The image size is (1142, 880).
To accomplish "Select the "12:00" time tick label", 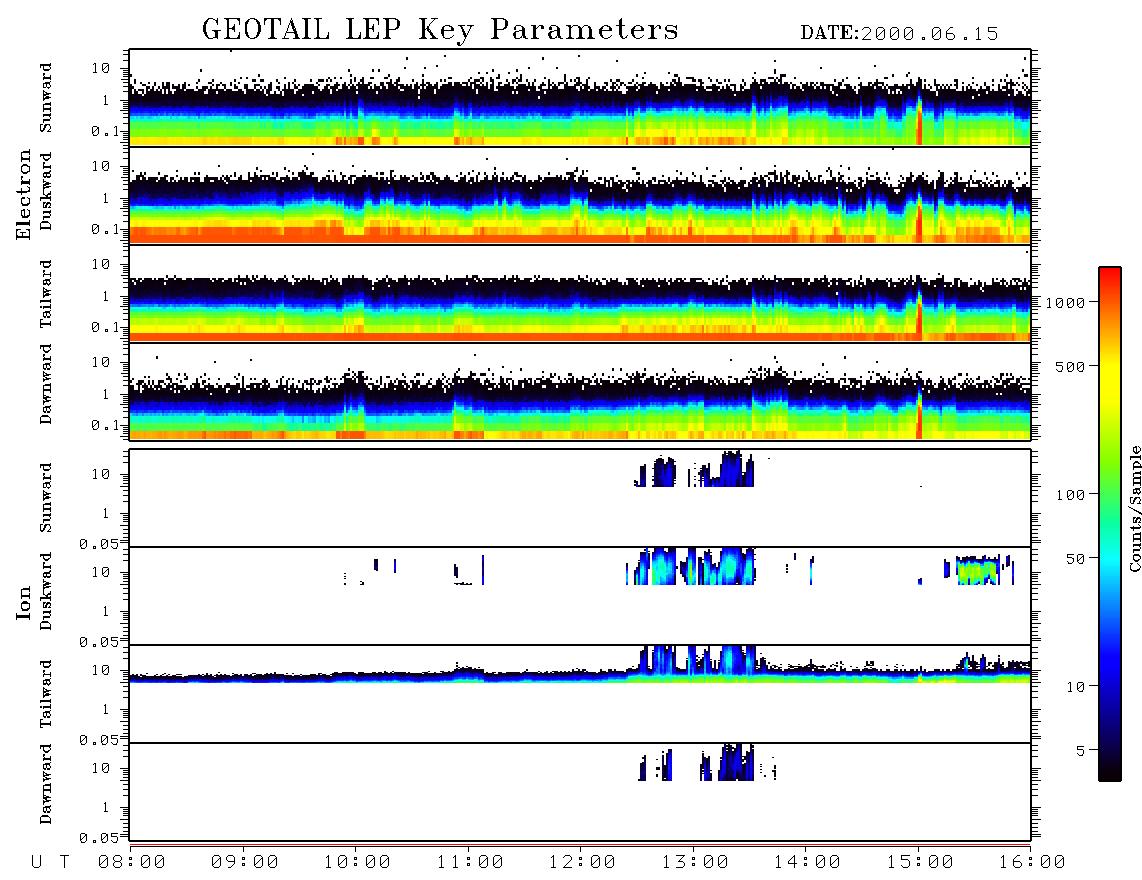I will (583, 863).
